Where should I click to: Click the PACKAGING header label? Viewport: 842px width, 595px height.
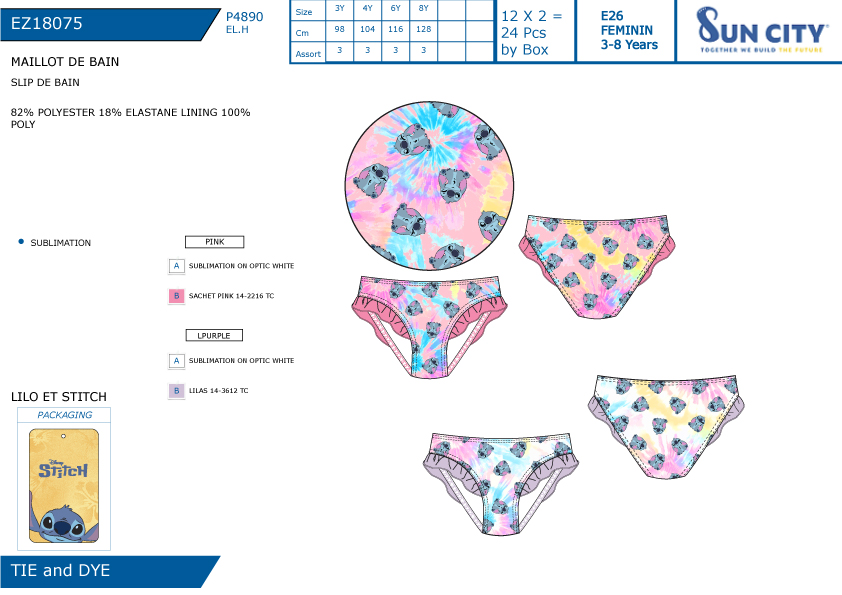(x=64, y=415)
